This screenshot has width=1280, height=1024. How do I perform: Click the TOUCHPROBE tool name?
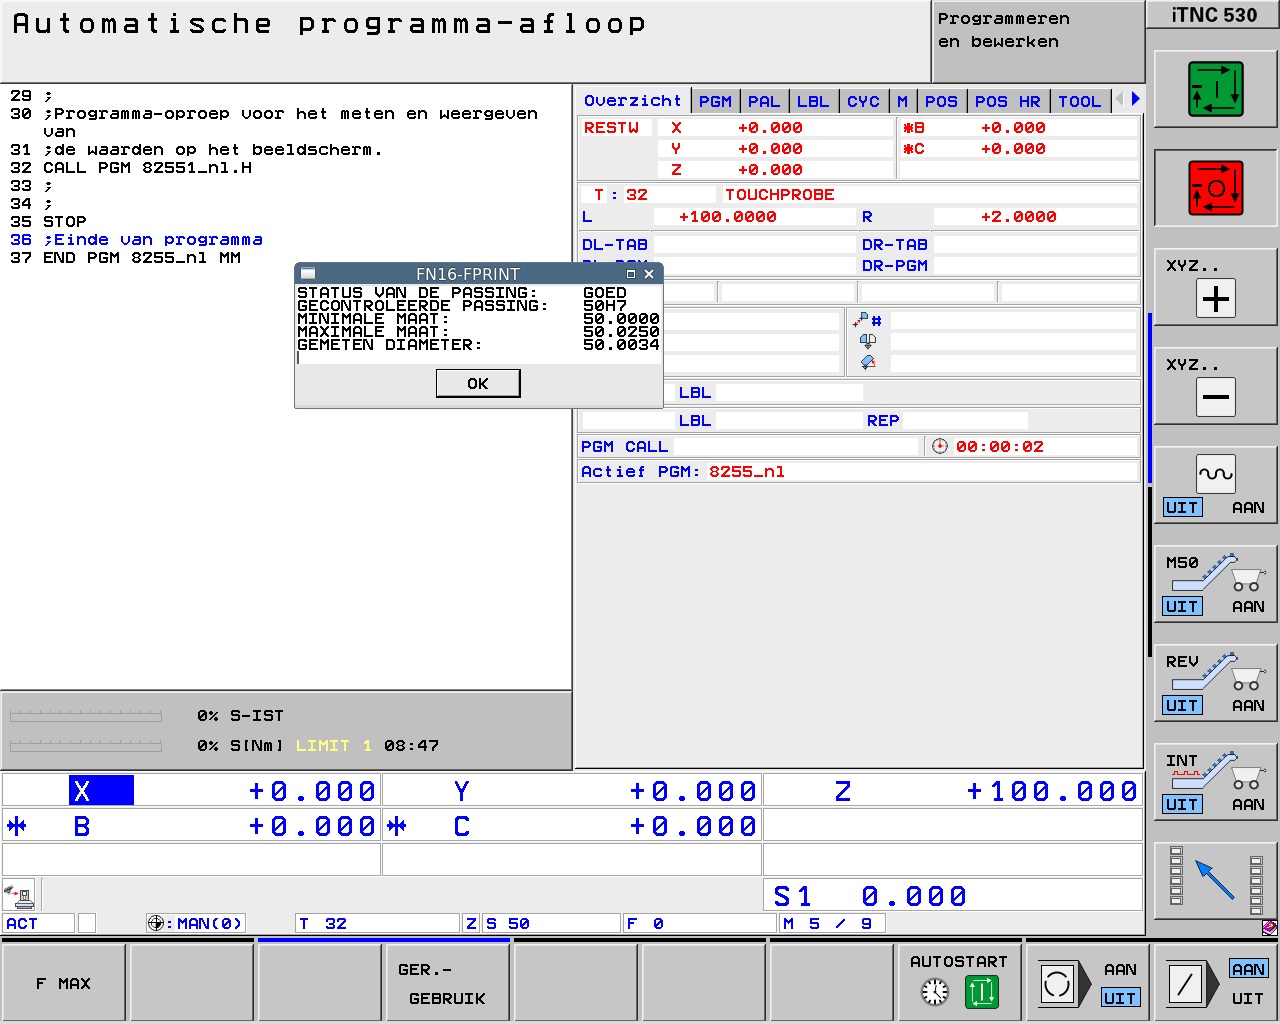tap(780, 195)
